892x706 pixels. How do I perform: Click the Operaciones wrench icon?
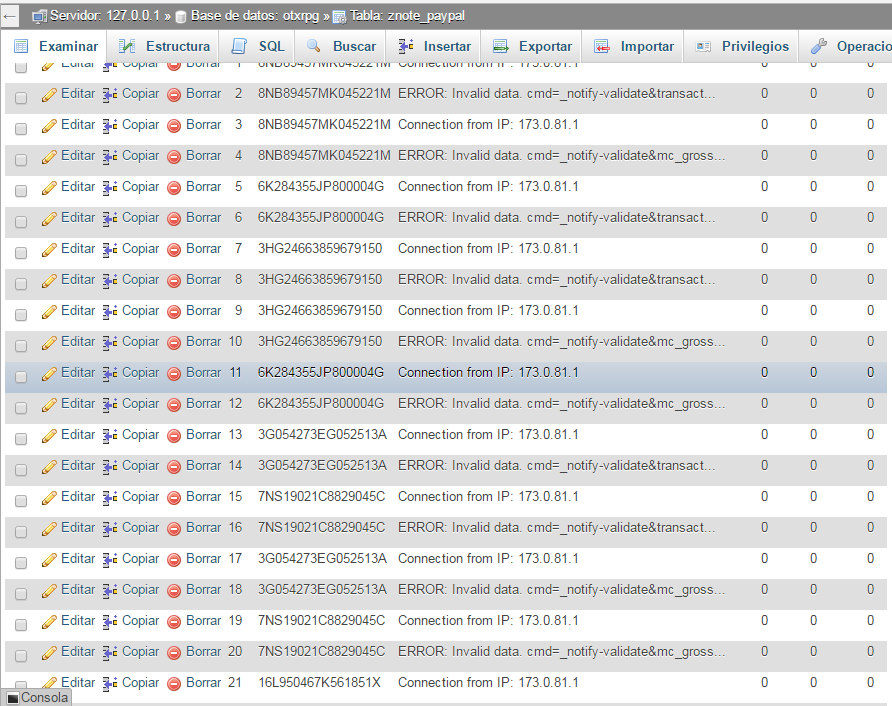pyautogui.click(x=819, y=46)
